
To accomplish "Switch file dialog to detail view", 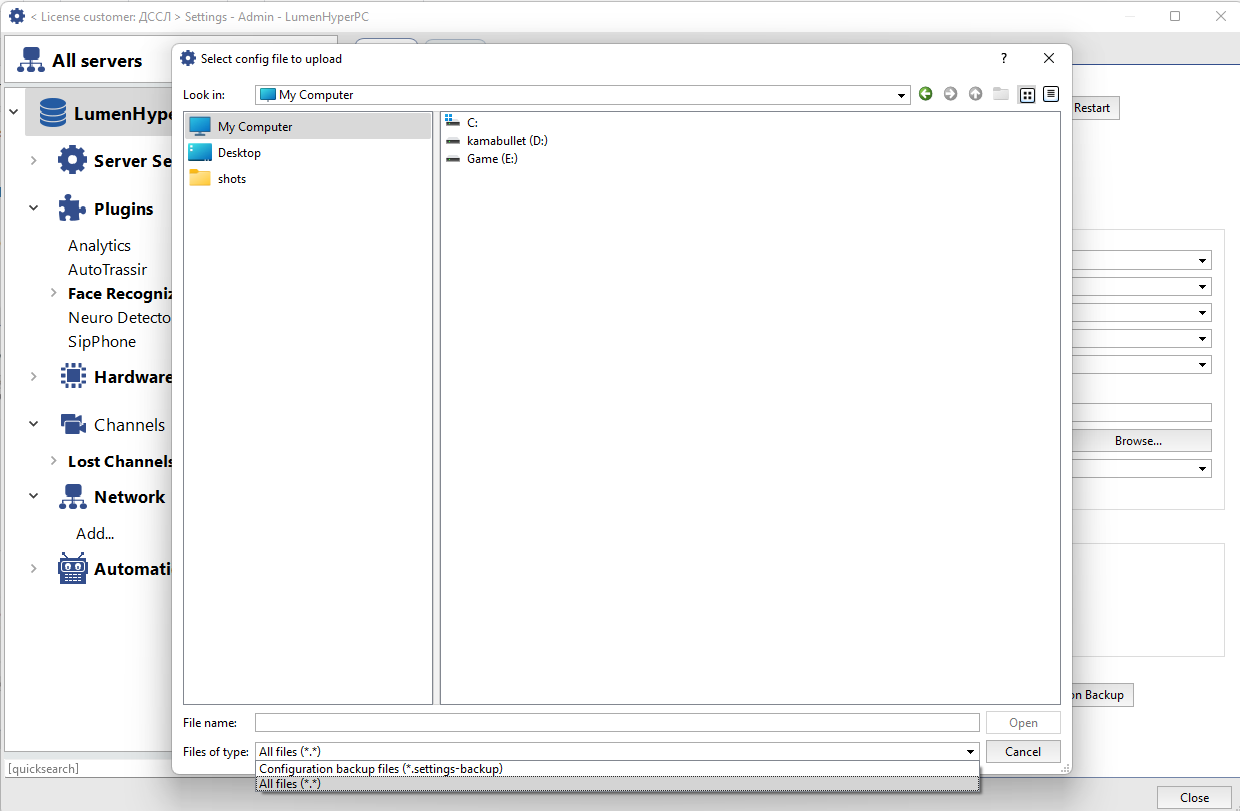I will 1050,94.
